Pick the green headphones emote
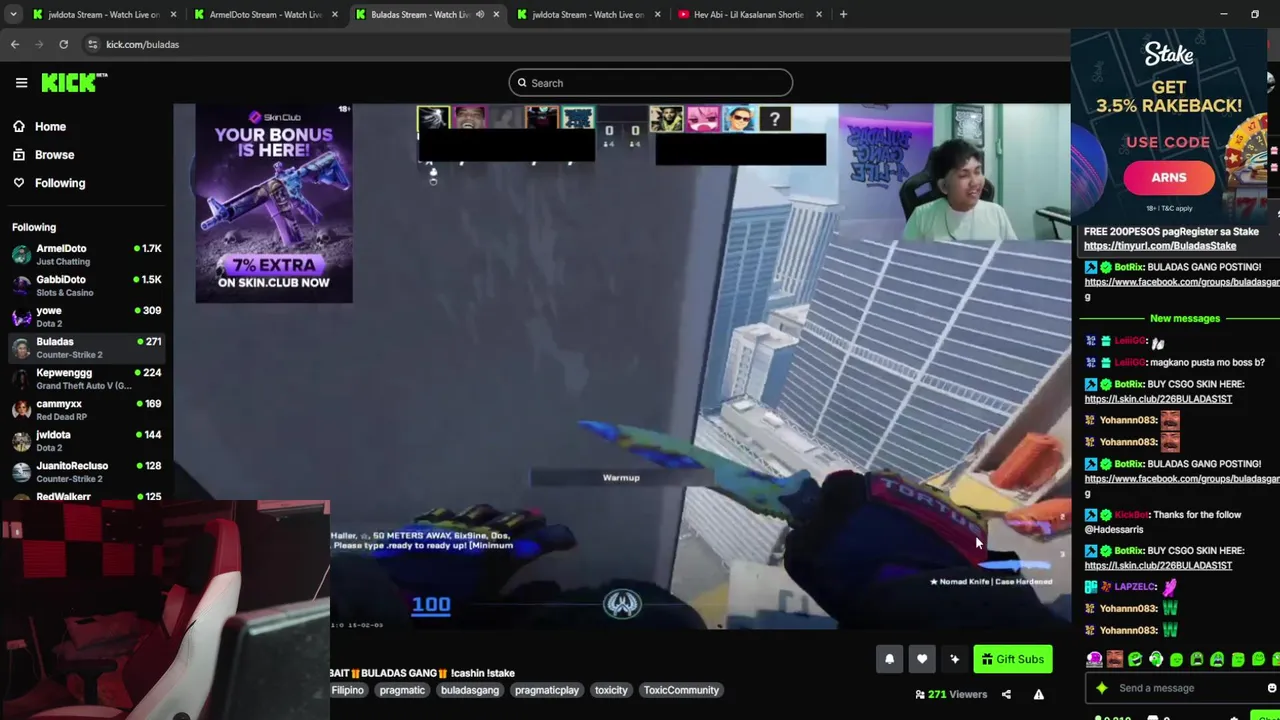This screenshot has height=720, width=1280. [x=1156, y=659]
